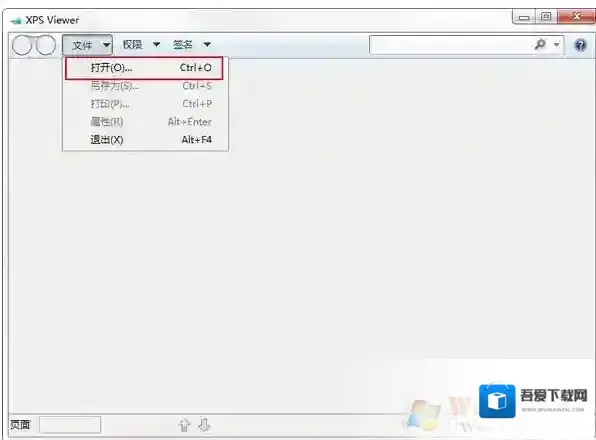Image resolution: width=596 pixels, height=440 pixels.
Task: Maximize the XPS Viewer window
Action: [x=546, y=17]
